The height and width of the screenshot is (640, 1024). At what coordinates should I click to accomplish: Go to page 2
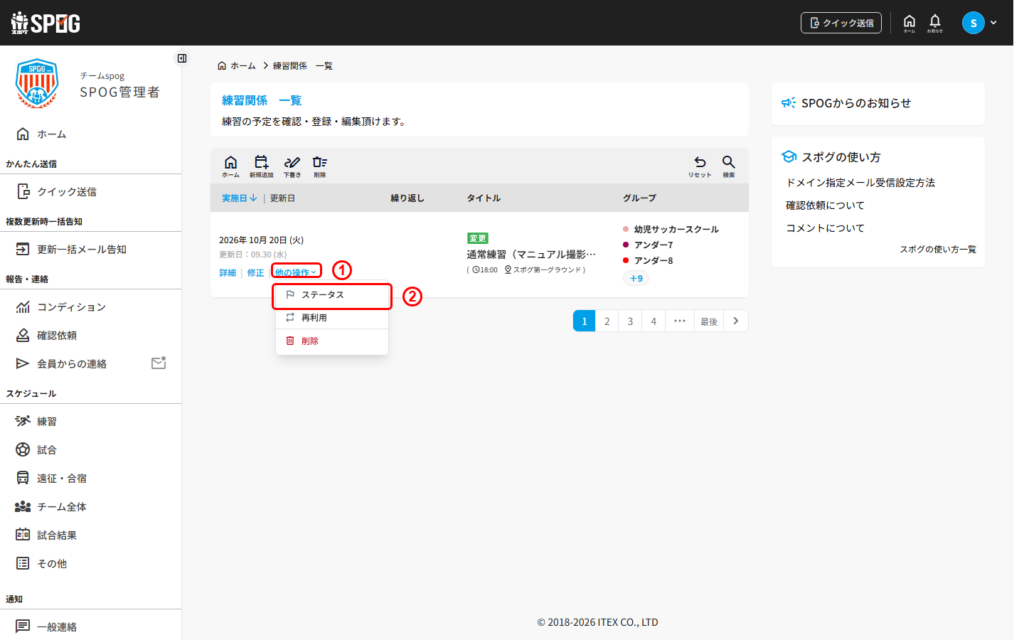607,321
